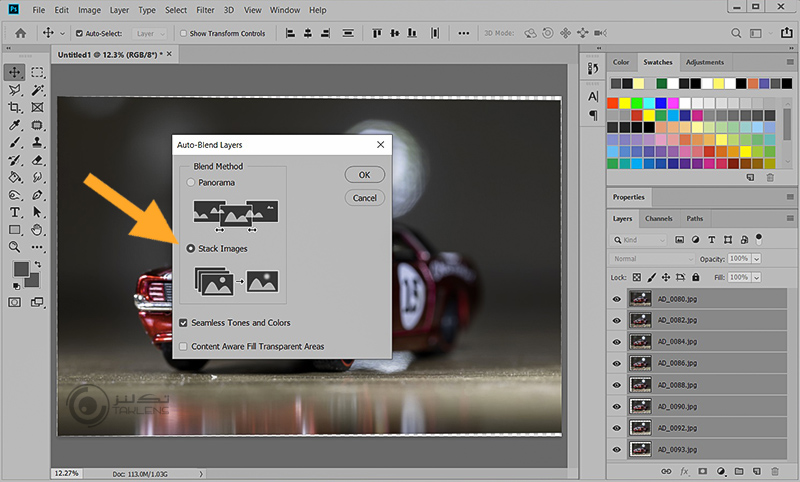
Task: Select the Magic Wand tool
Action: [x=37, y=90]
